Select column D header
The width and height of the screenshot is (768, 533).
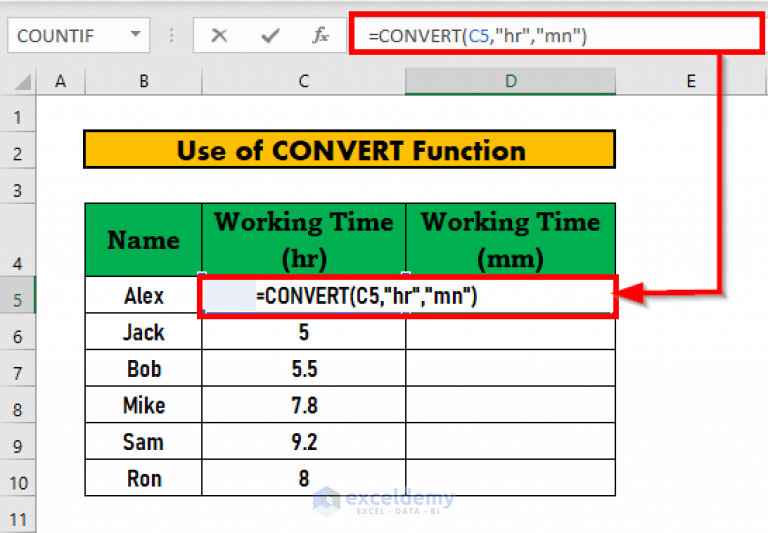510,81
